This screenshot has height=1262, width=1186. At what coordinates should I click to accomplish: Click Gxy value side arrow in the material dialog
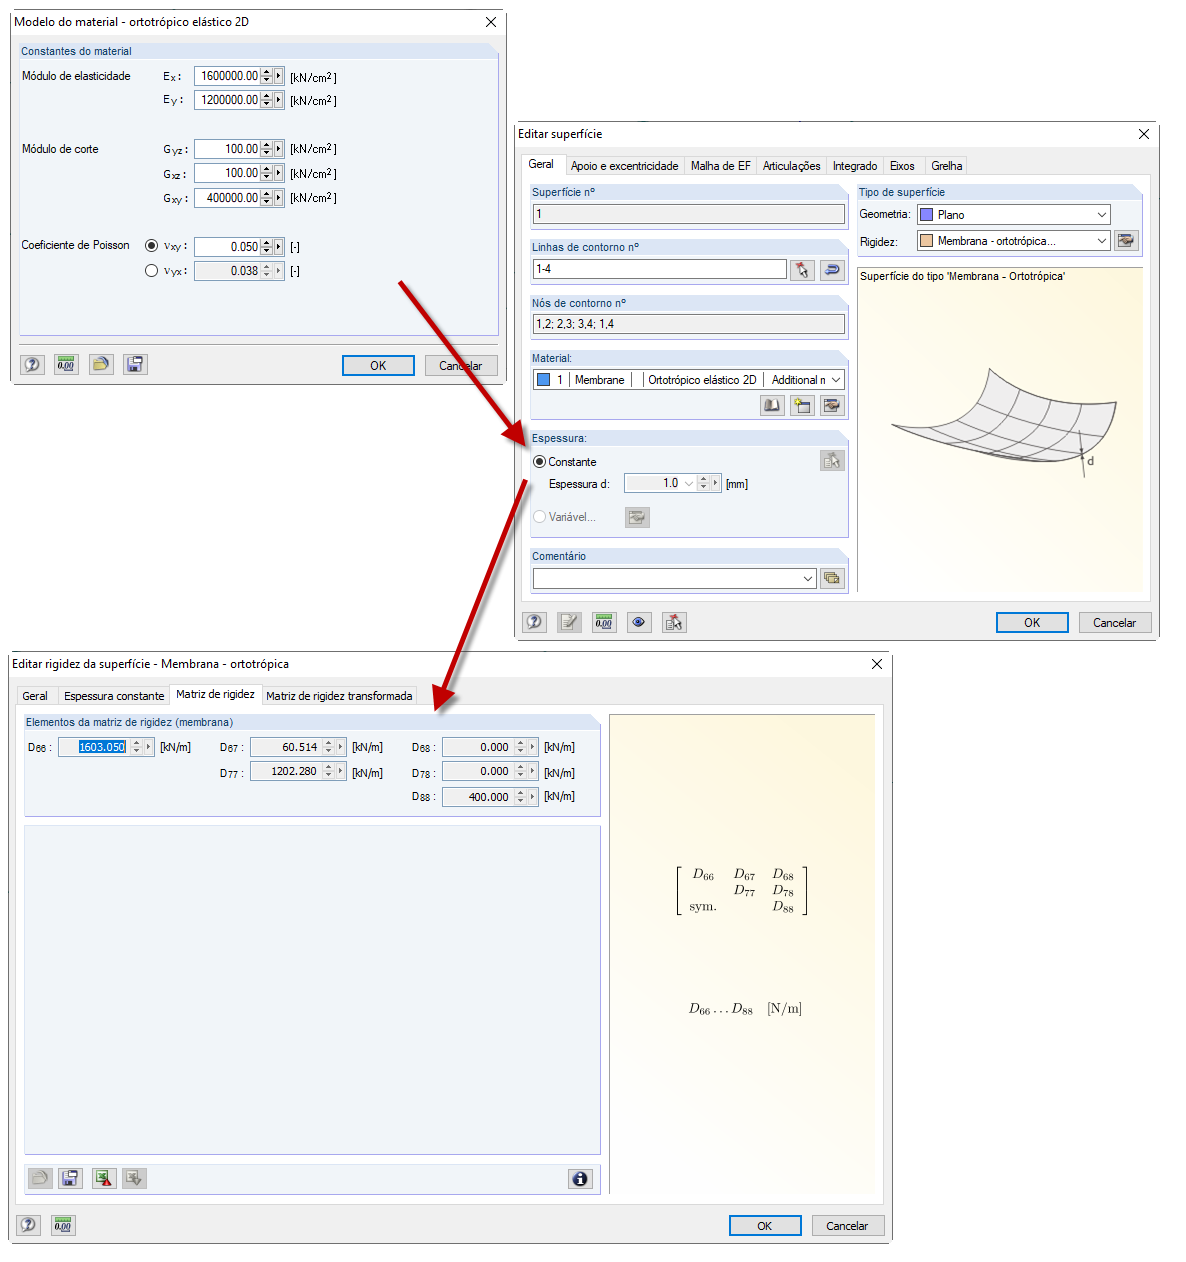coord(279,198)
